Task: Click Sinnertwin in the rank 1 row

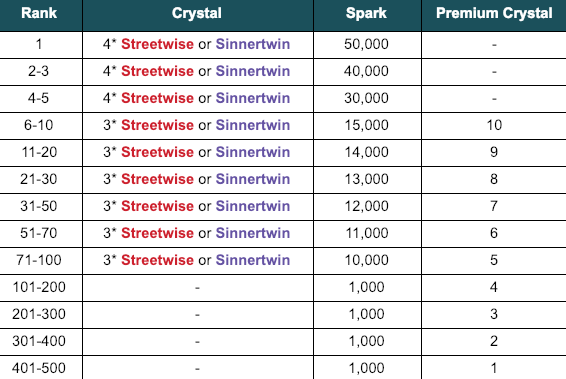Action: (253, 44)
